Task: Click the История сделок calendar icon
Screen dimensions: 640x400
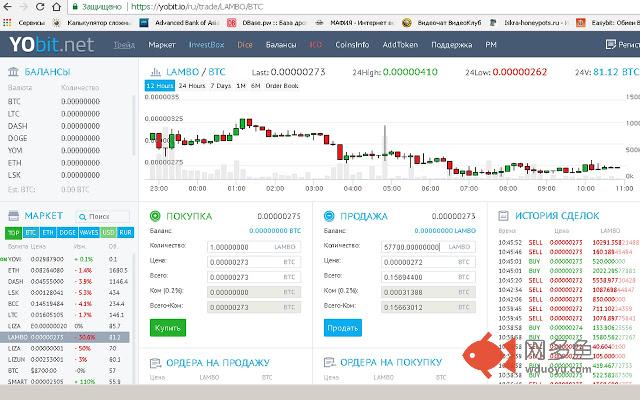Action: point(503,216)
